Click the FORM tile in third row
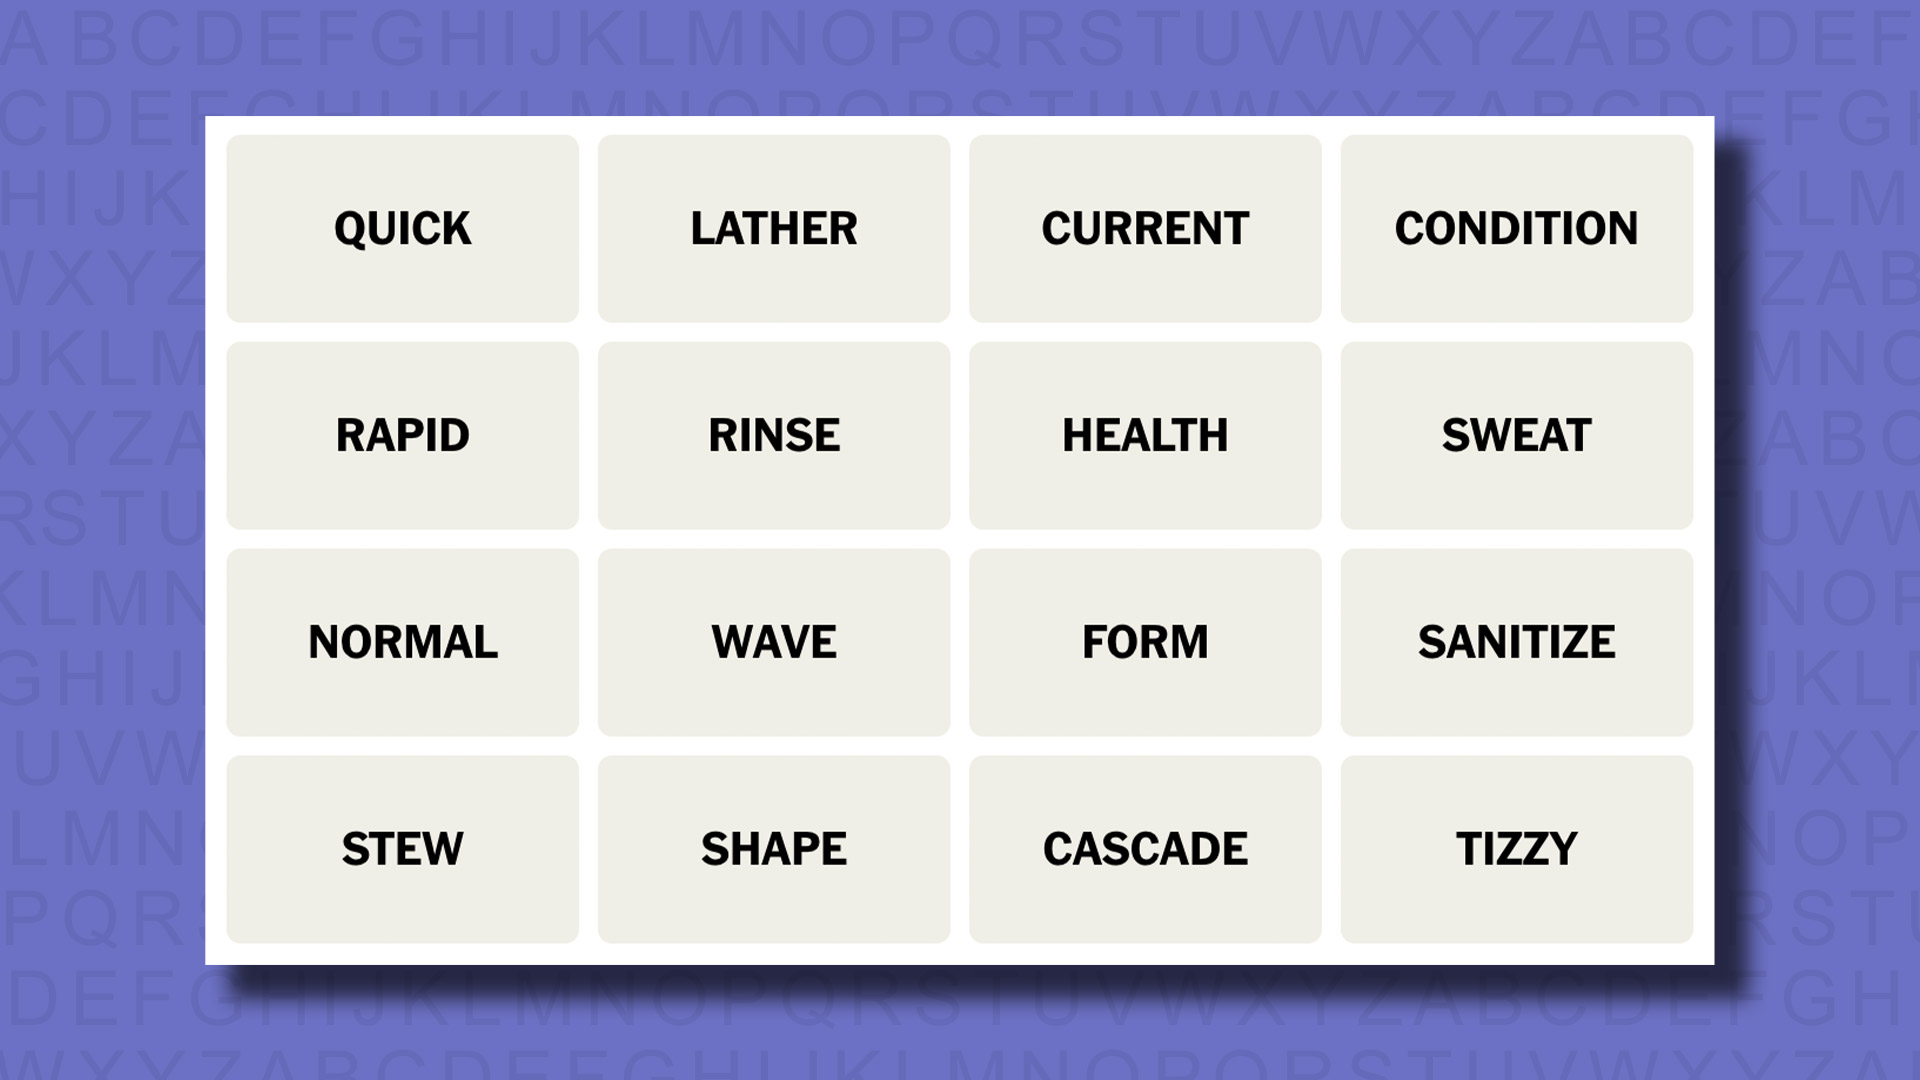This screenshot has height=1080, width=1920. (x=1145, y=642)
